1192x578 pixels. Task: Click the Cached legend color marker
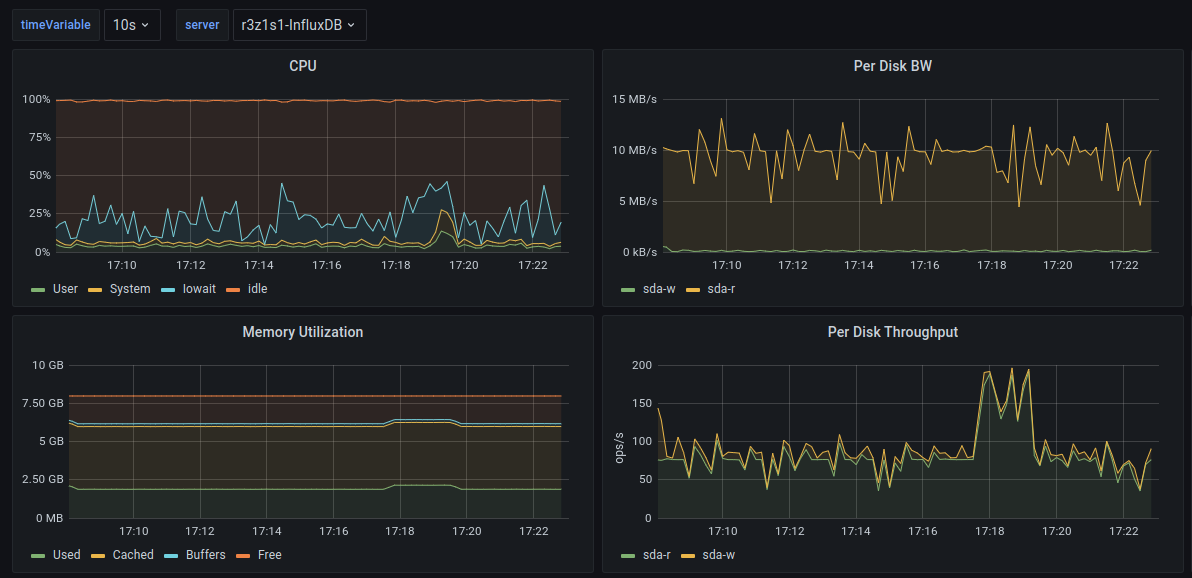[x=98, y=555]
